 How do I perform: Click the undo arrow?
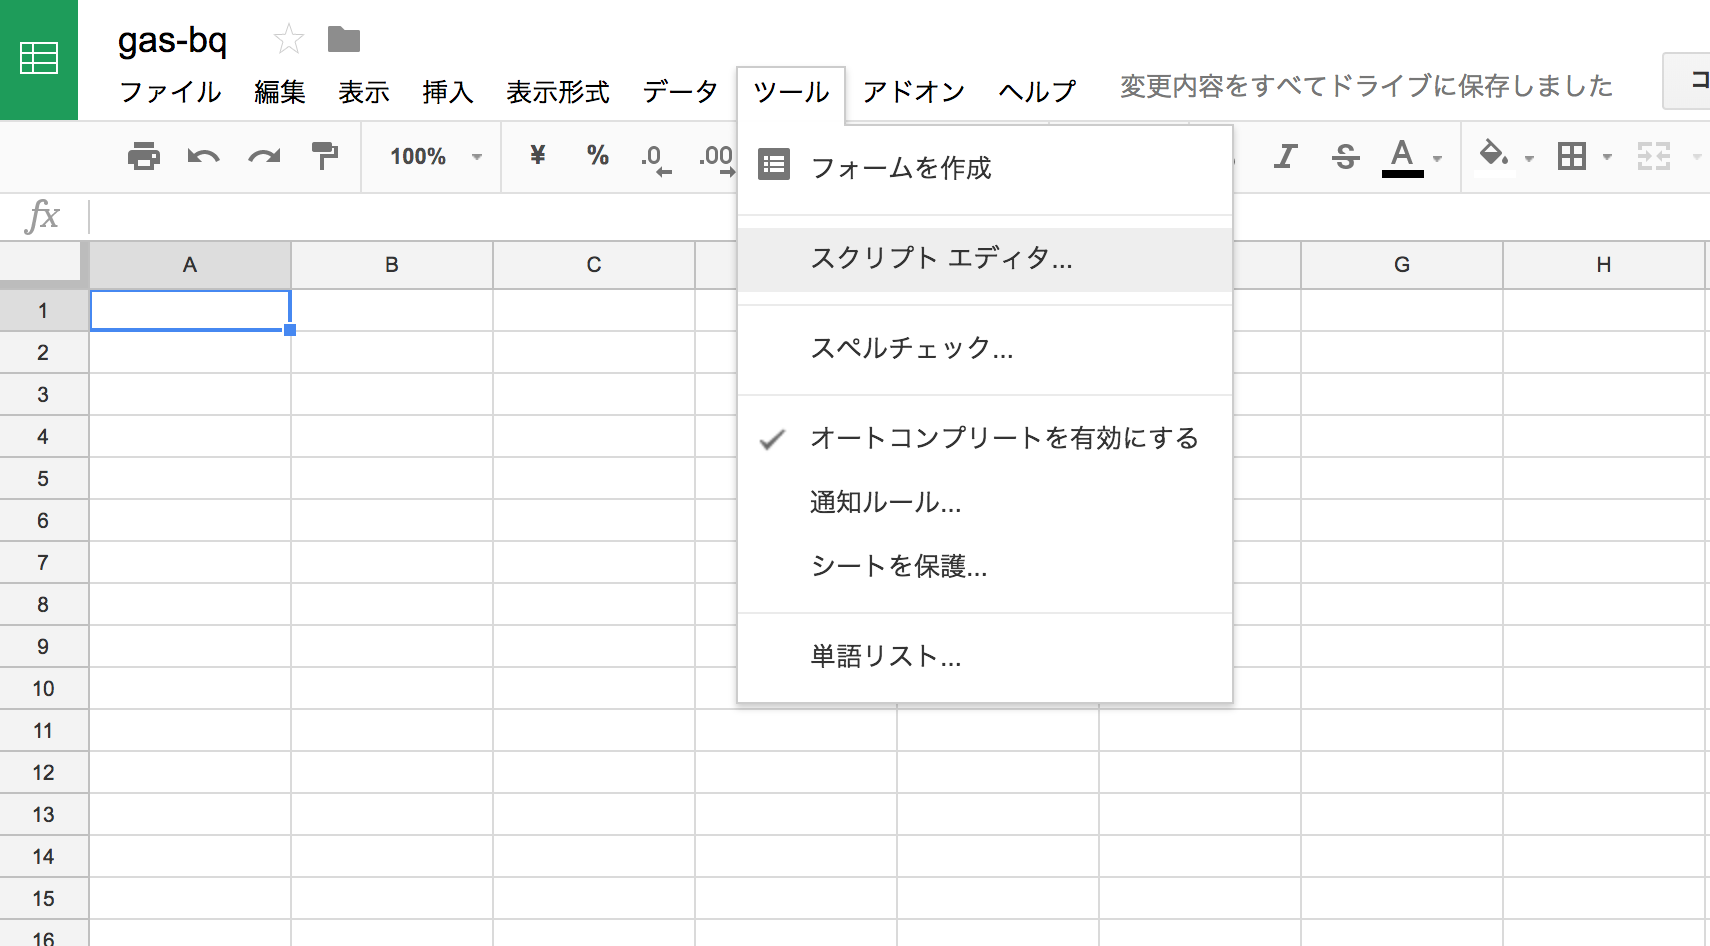pos(204,156)
